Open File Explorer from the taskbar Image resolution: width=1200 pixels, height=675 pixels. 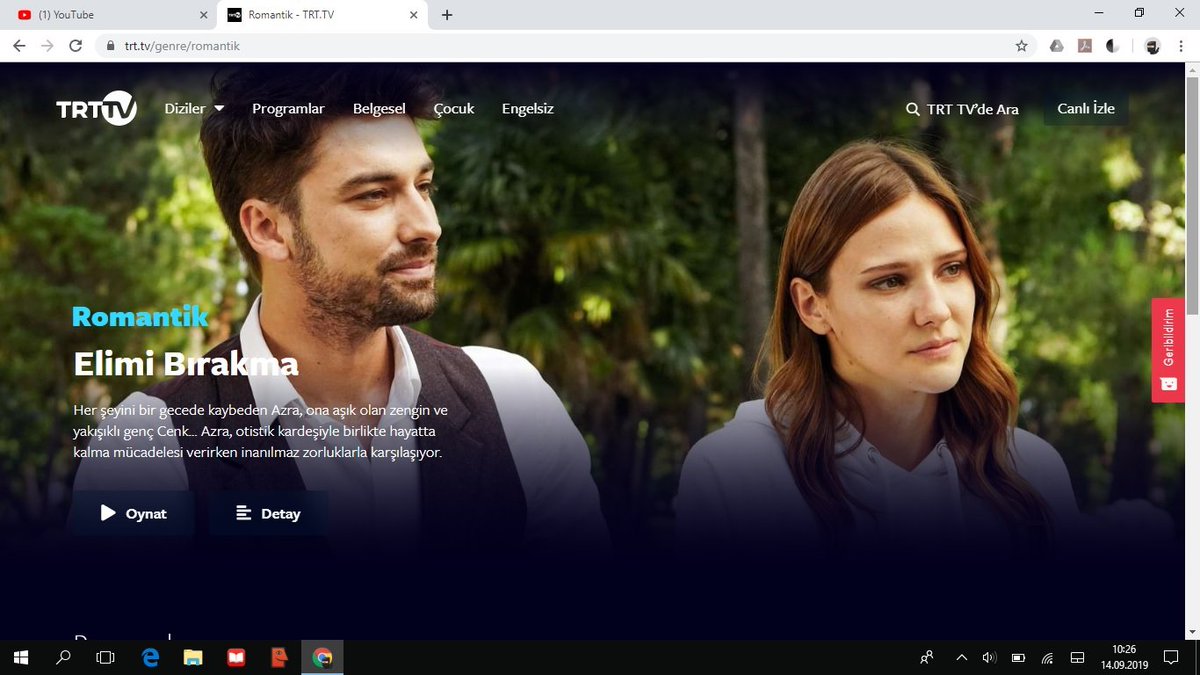tap(193, 657)
